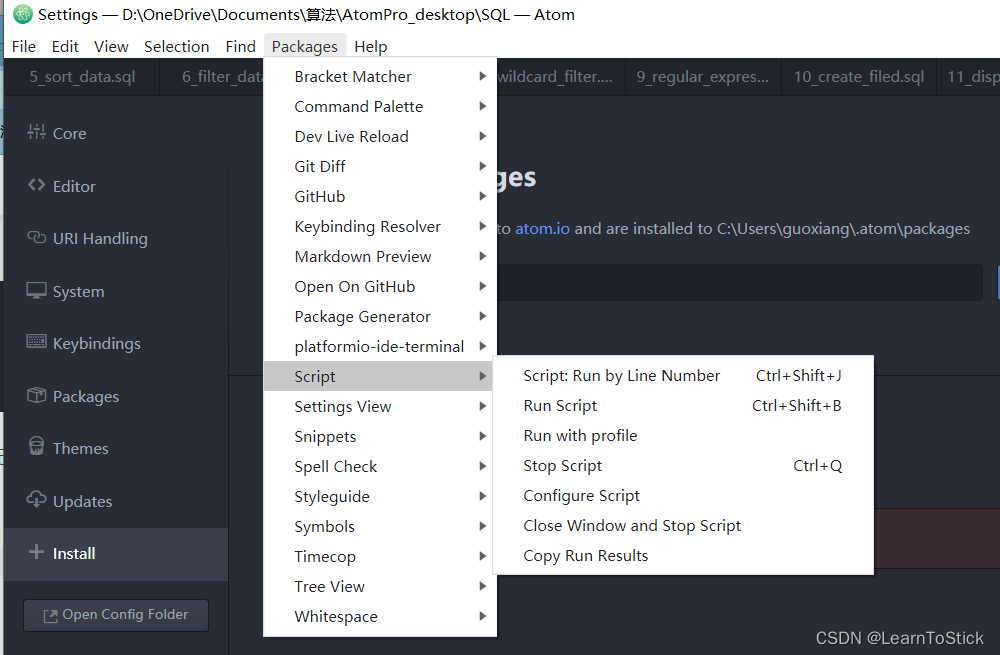The image size is (1000, 655).
Task: Open Spell Check submenu
Action: [379, 466]
